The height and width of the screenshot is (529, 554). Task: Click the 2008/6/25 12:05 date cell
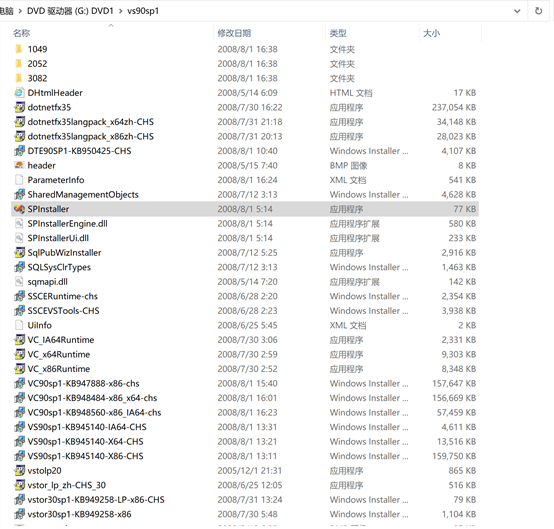tap(250, 485)
